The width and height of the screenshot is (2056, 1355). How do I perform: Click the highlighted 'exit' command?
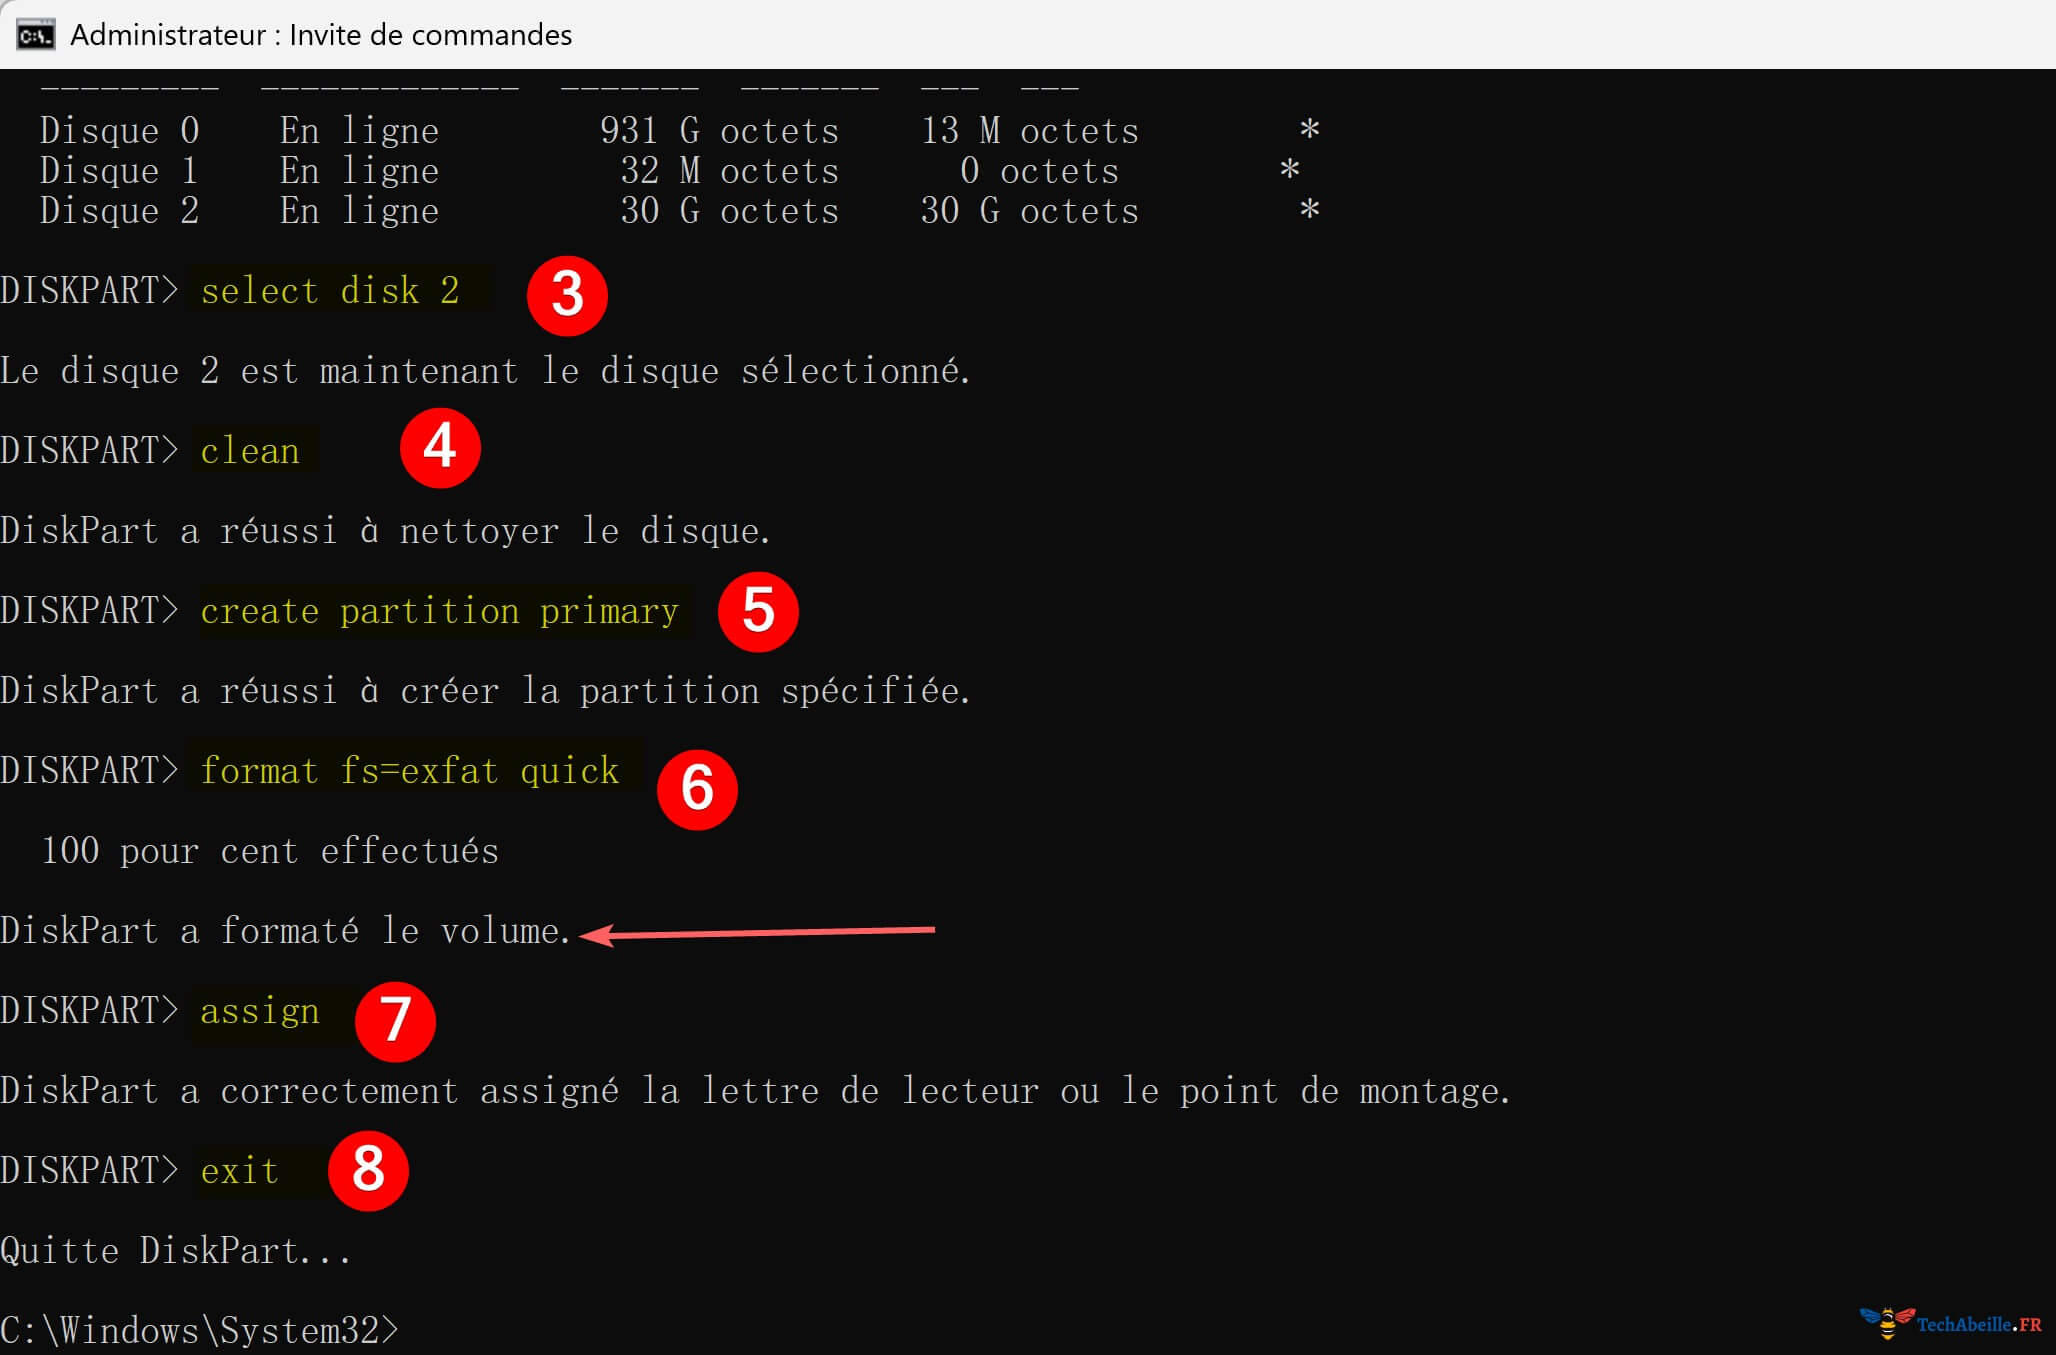[x=238, y=1170]
